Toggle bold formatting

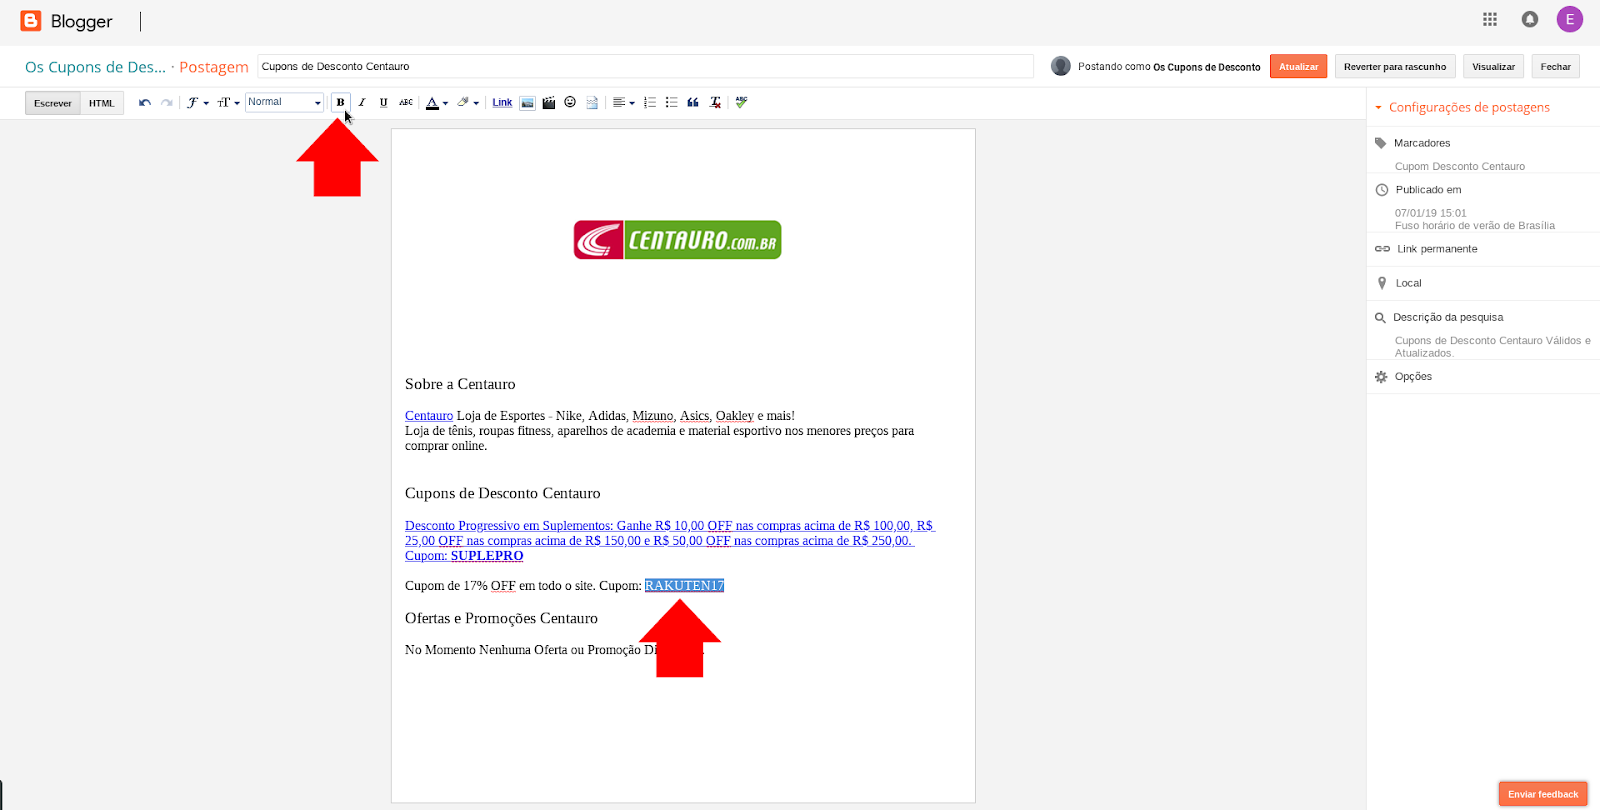pyautogui.click(x=340, y=102)
